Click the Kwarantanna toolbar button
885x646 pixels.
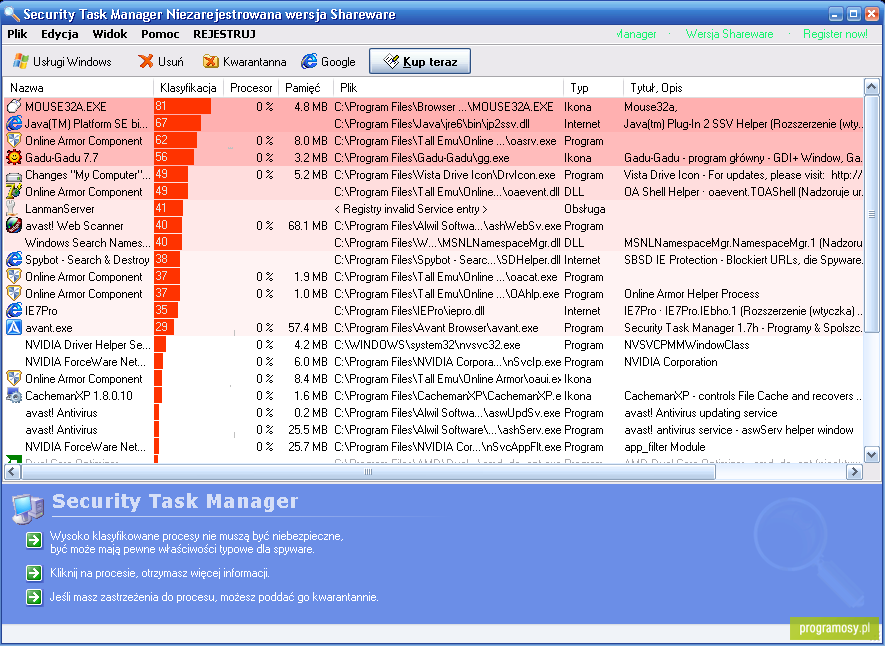coord(244,61)
